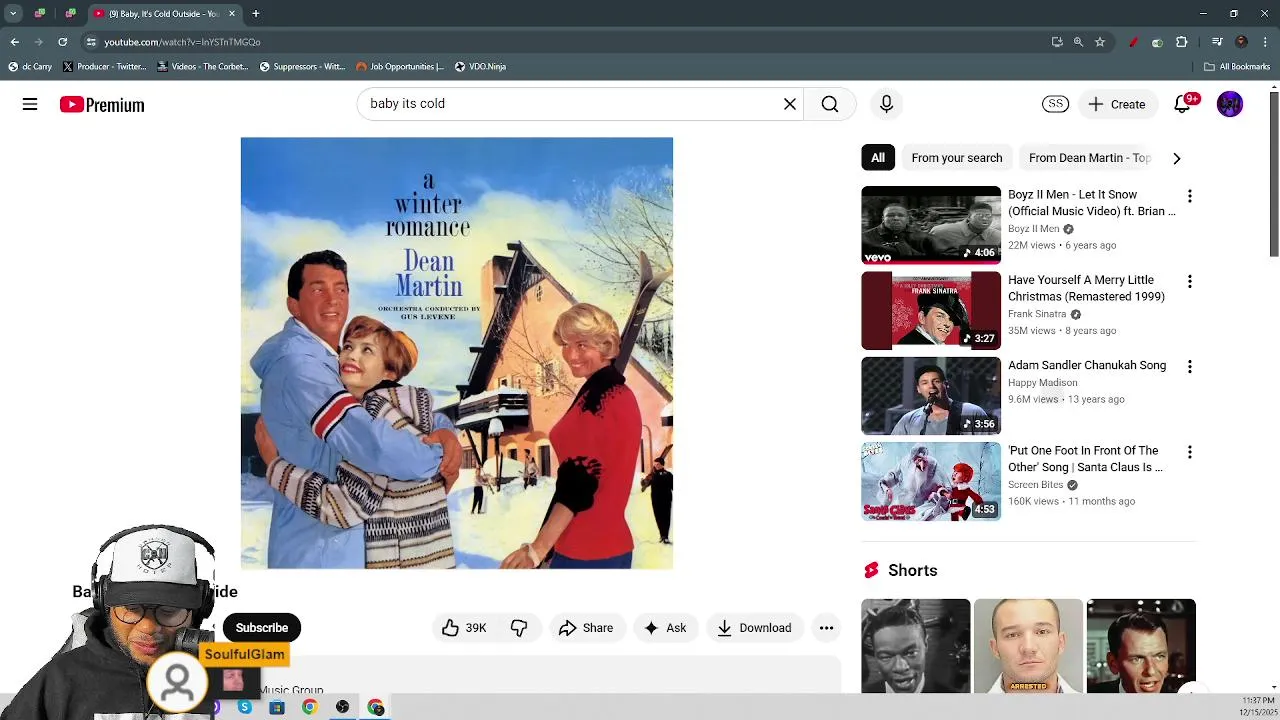Click the Ask button
Image resolution: width=1280 pixels, height=720 pixels.
tap(665, 628)
